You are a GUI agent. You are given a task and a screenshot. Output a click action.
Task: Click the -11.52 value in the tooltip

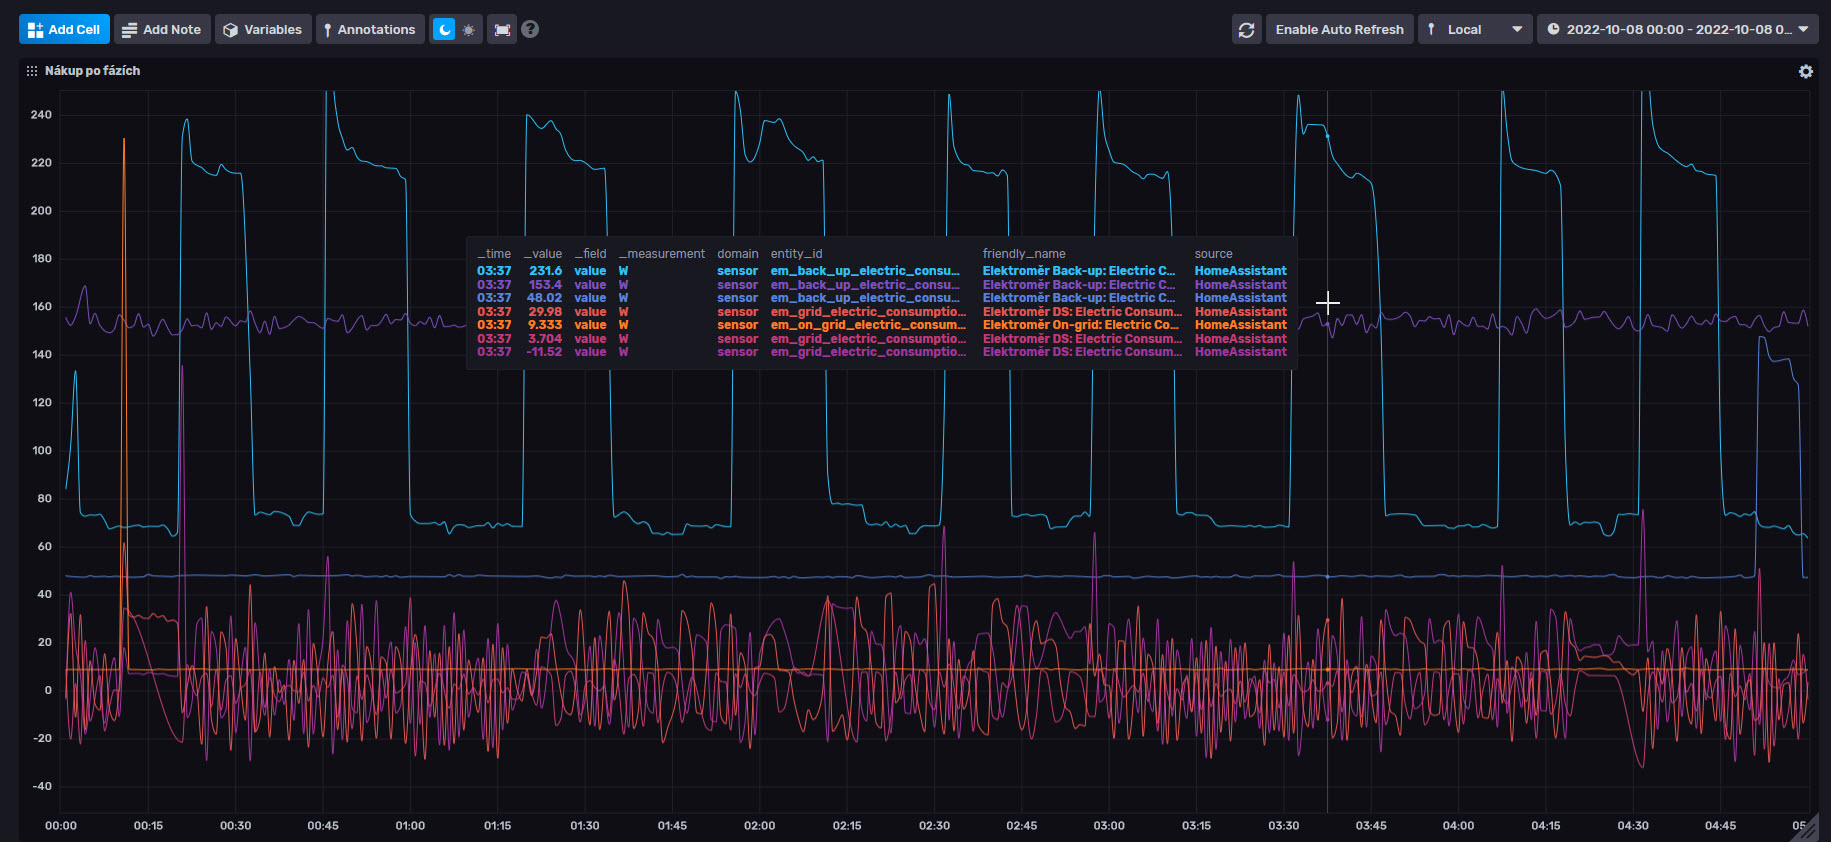[544, 352]
